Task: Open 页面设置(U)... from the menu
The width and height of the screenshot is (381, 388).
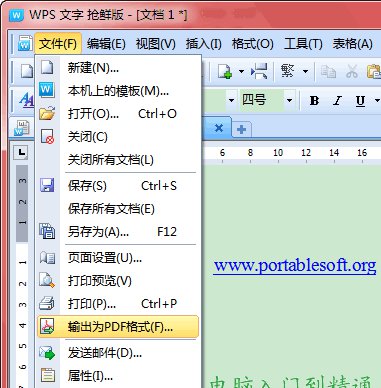Action: point(118,258)
